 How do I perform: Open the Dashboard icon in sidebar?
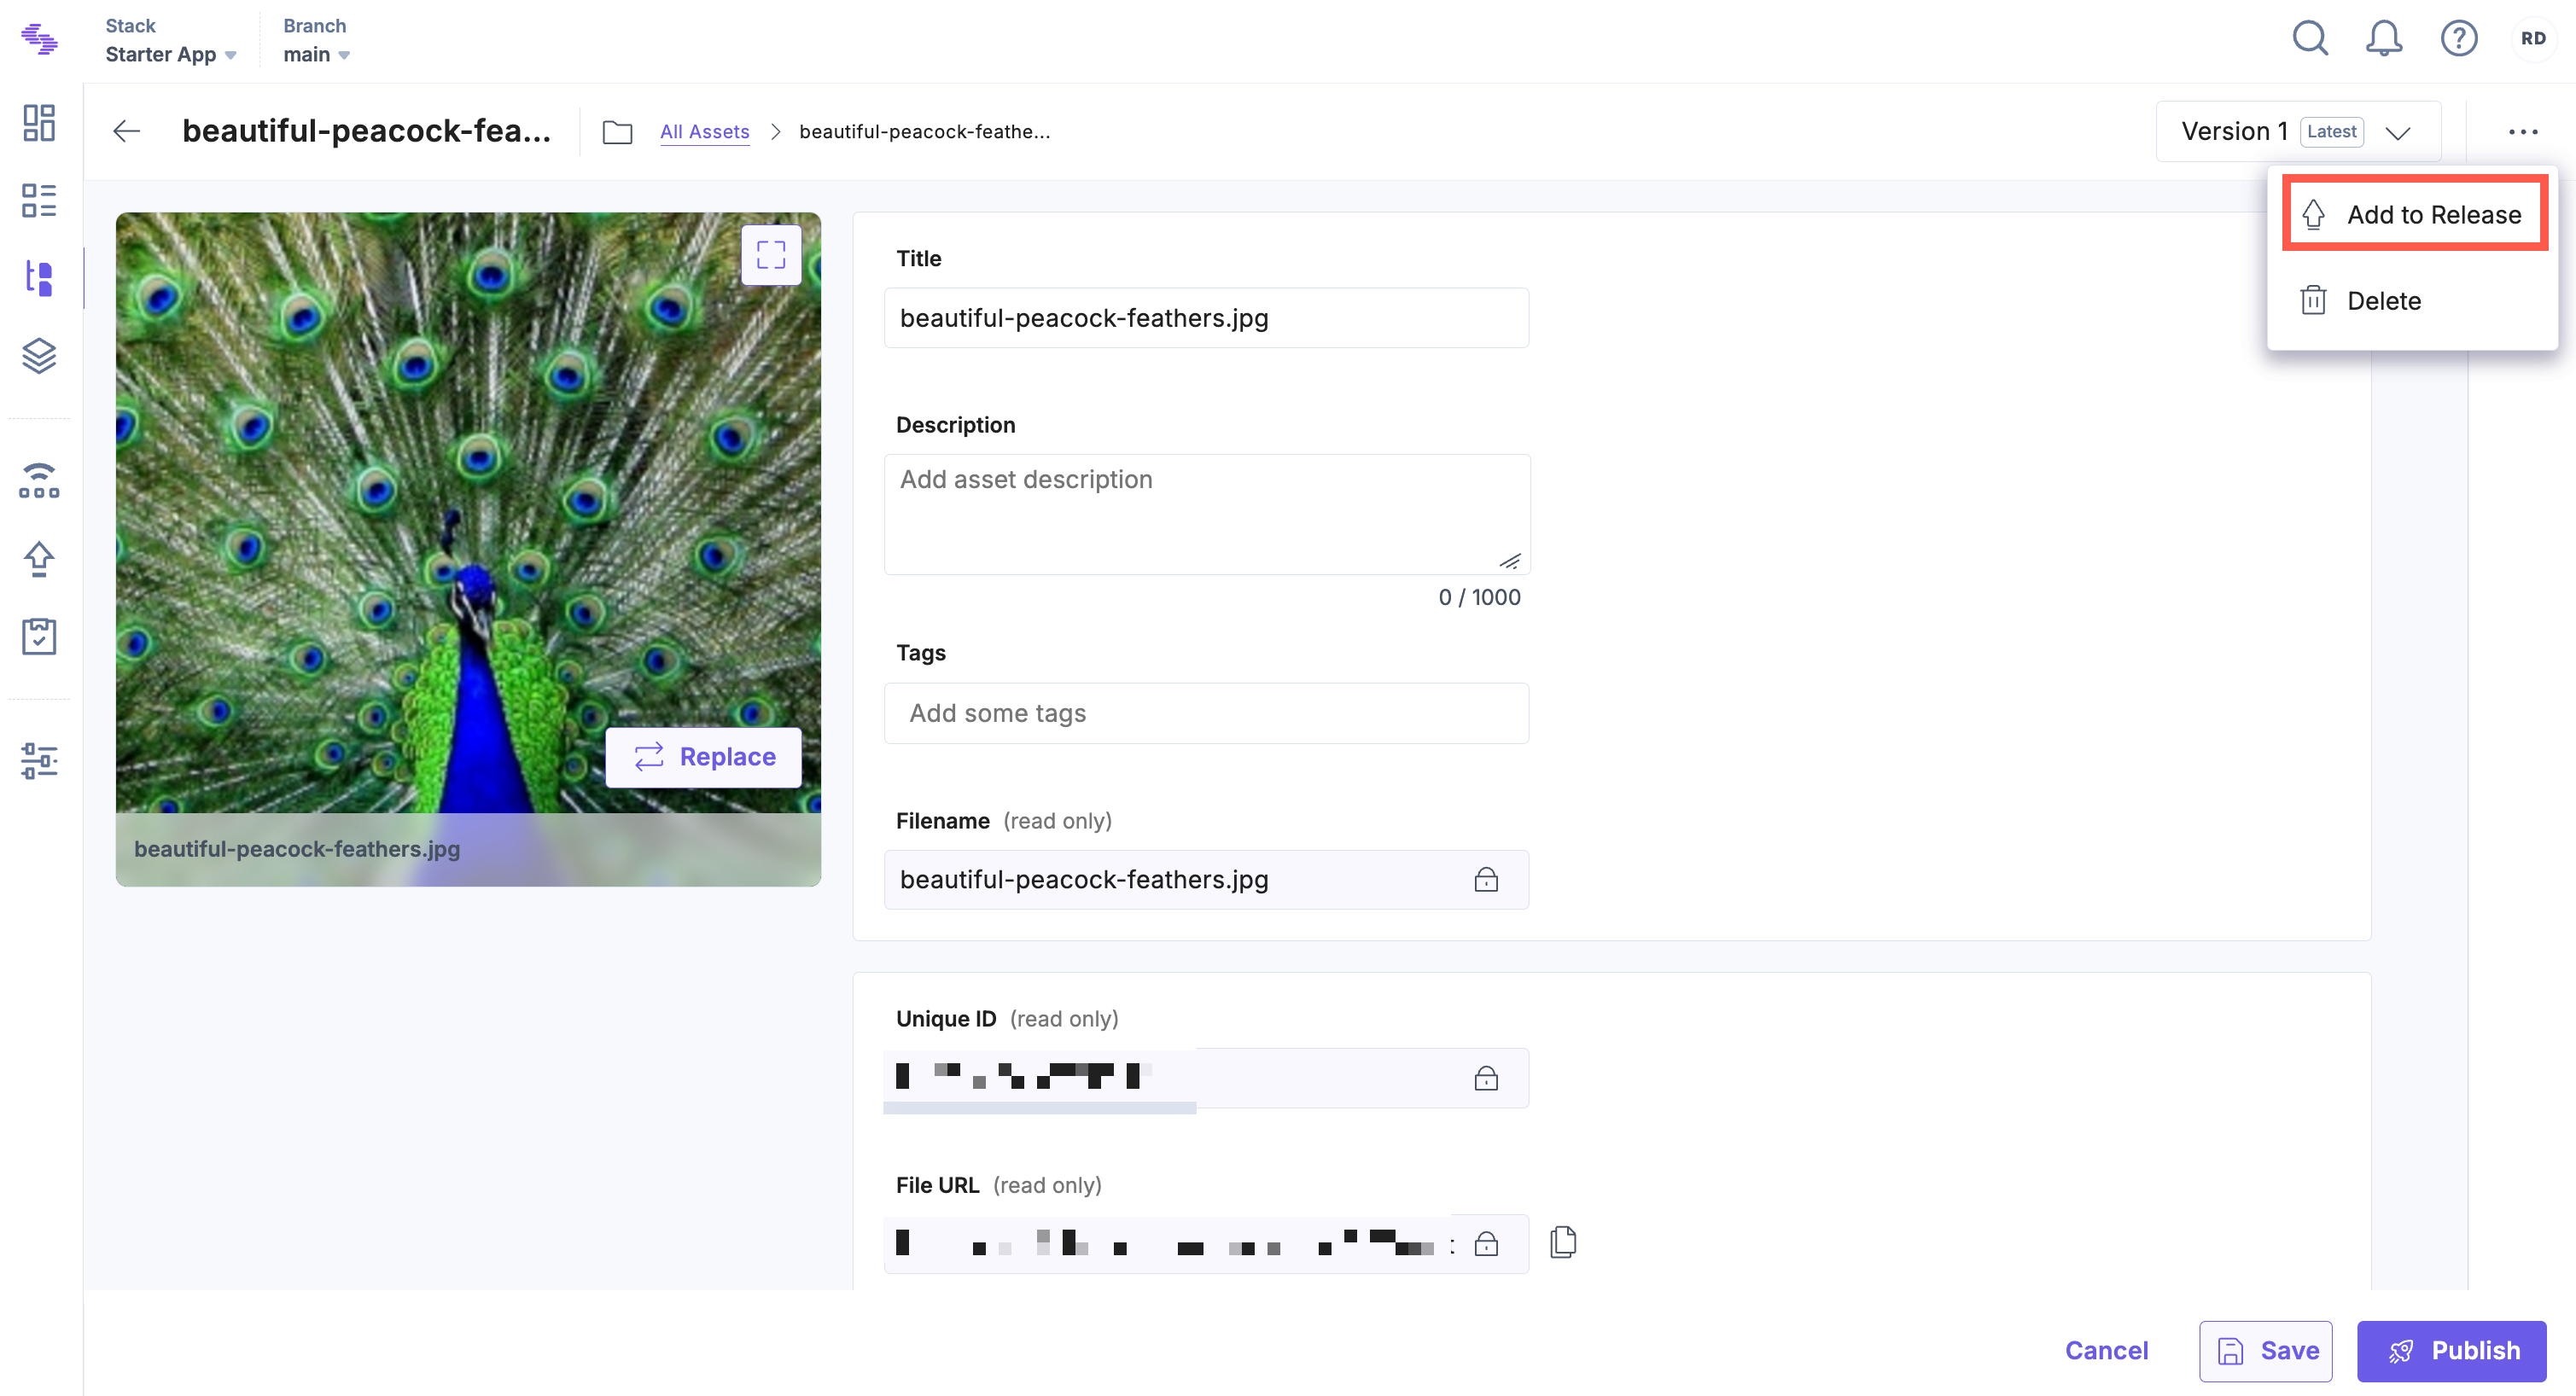pyautogui.click(x=39, y=123)
